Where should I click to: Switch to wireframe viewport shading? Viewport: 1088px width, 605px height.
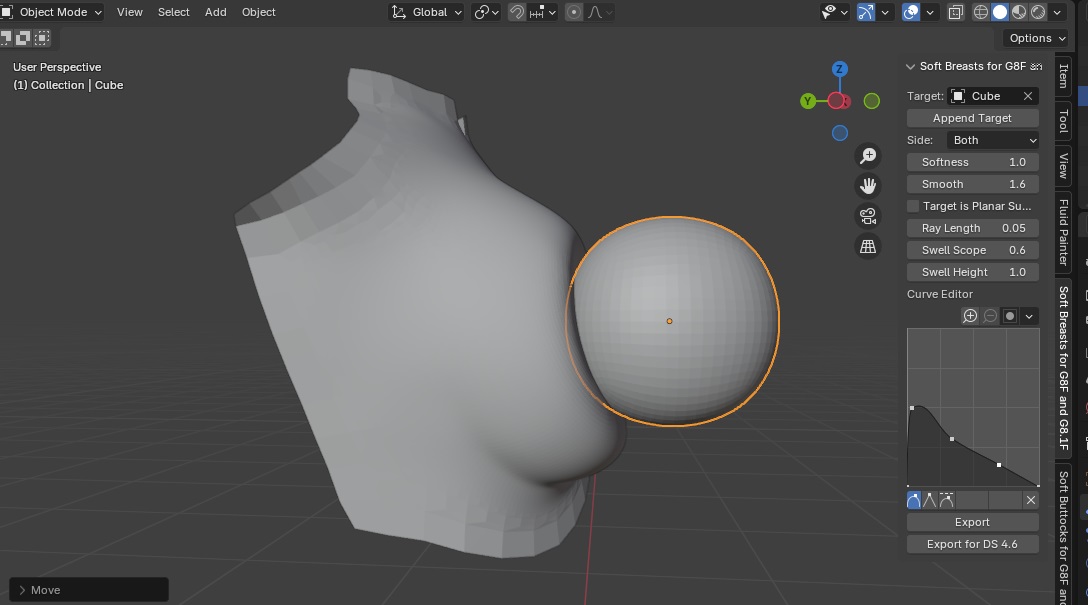(x=980, y=12)
